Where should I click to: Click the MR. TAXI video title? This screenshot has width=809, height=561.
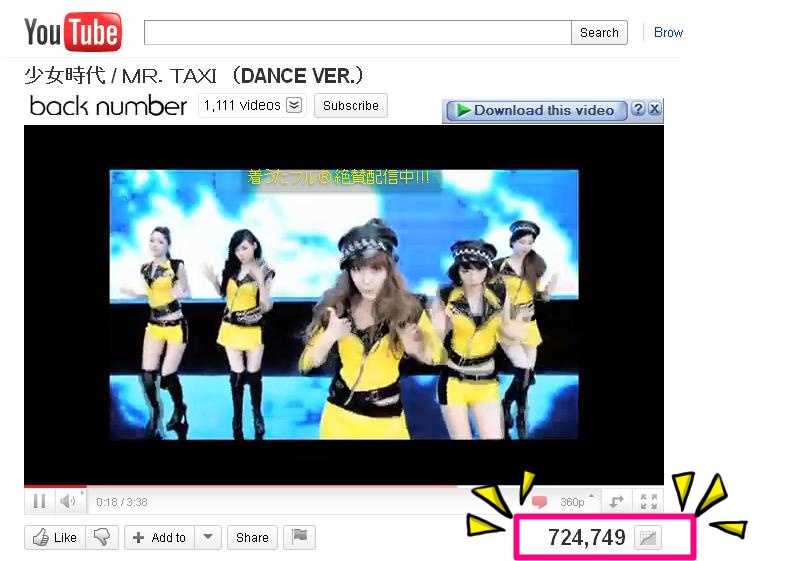pos(194,76)
